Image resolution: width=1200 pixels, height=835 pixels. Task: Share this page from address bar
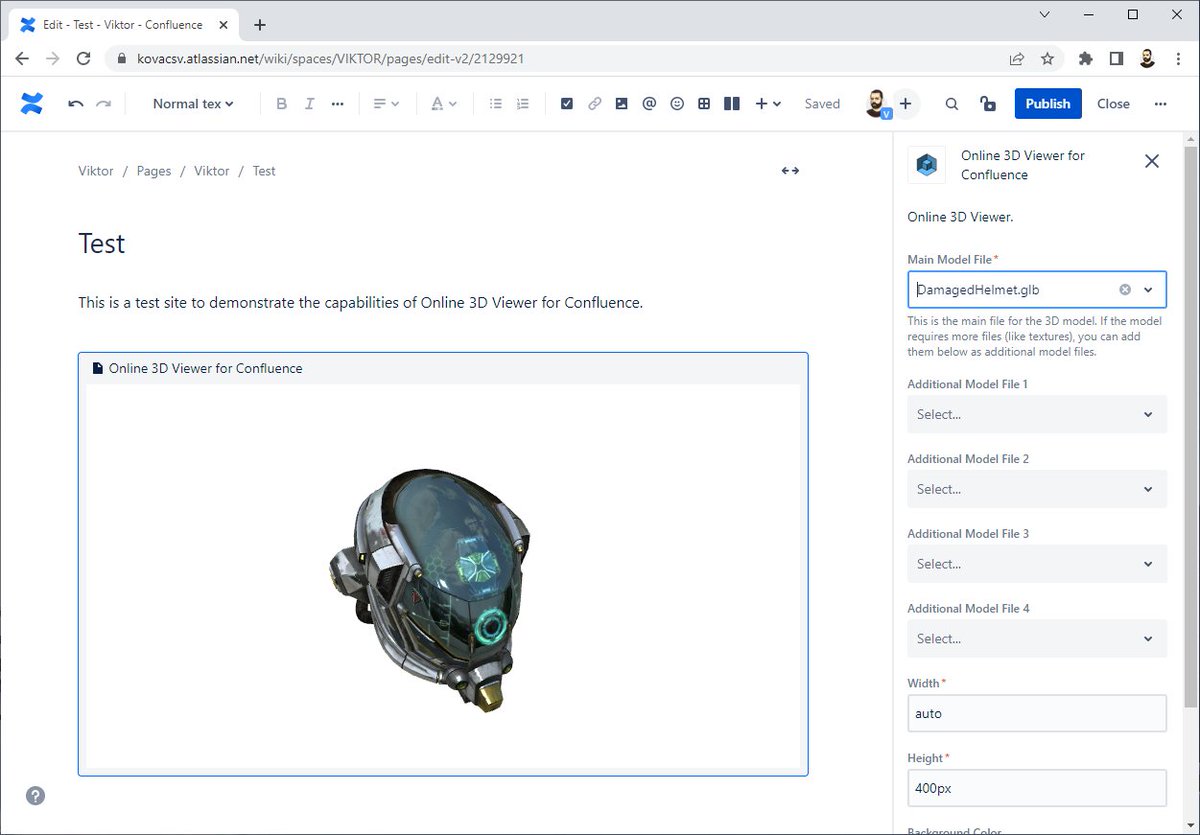1017,58
